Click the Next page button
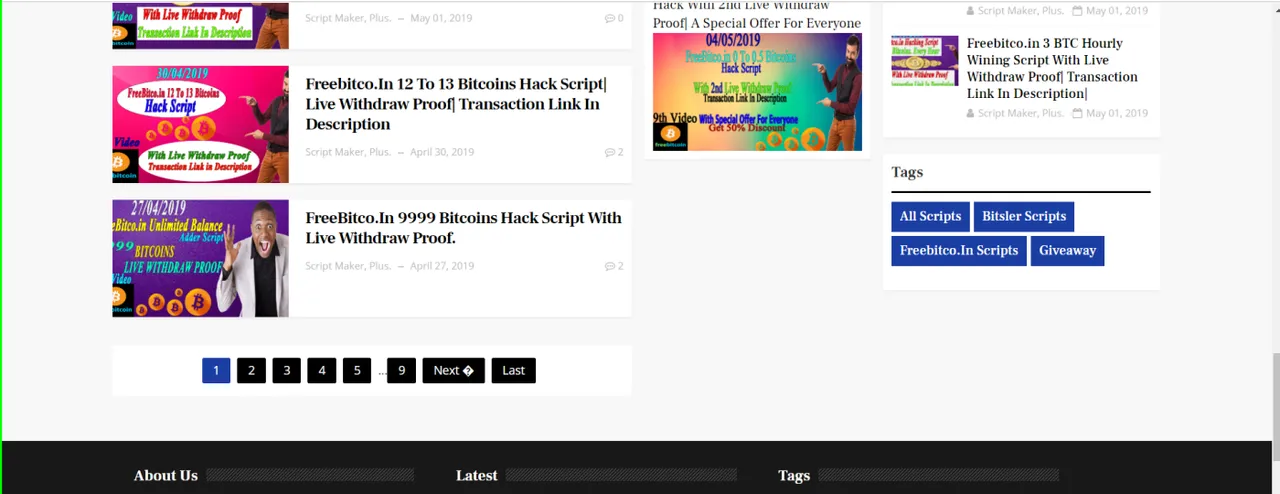1280x494 pixels. coord(453,370)
